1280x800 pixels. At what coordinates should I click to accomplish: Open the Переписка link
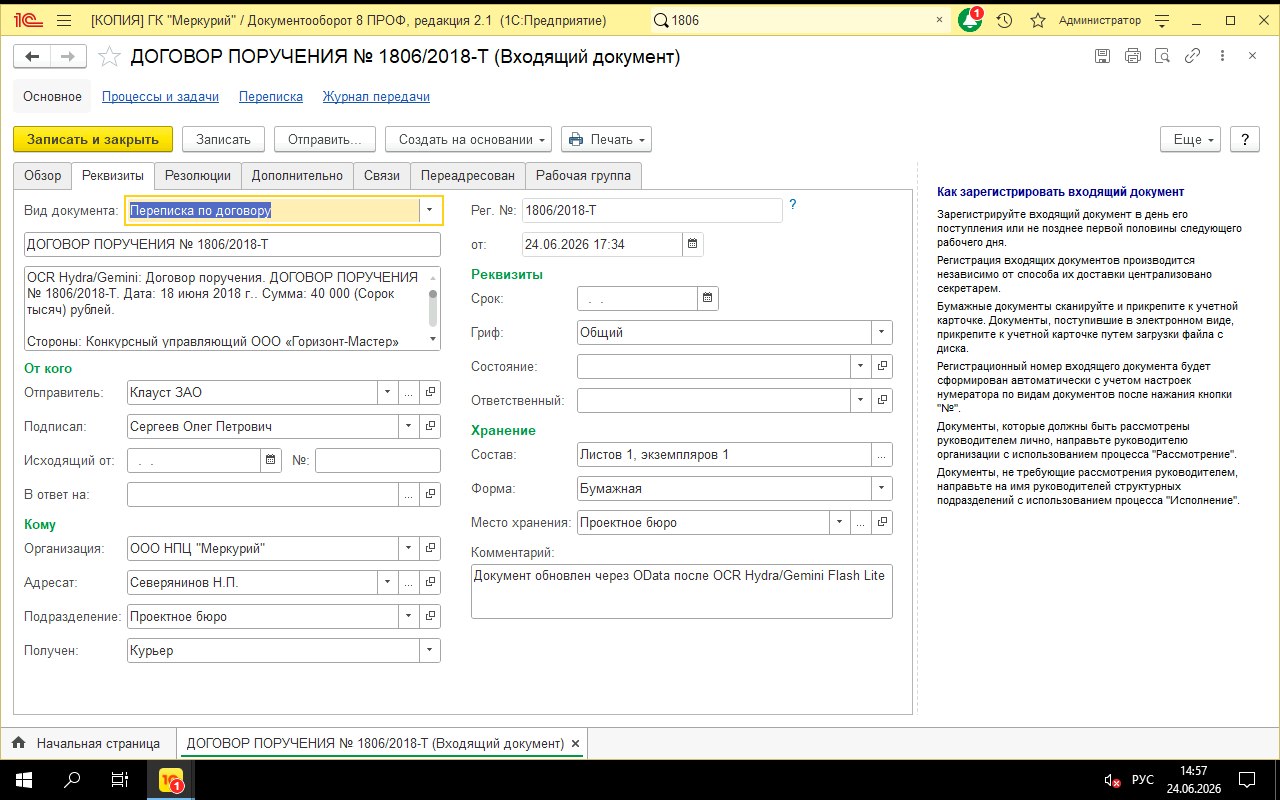click(x=271, y=97)
